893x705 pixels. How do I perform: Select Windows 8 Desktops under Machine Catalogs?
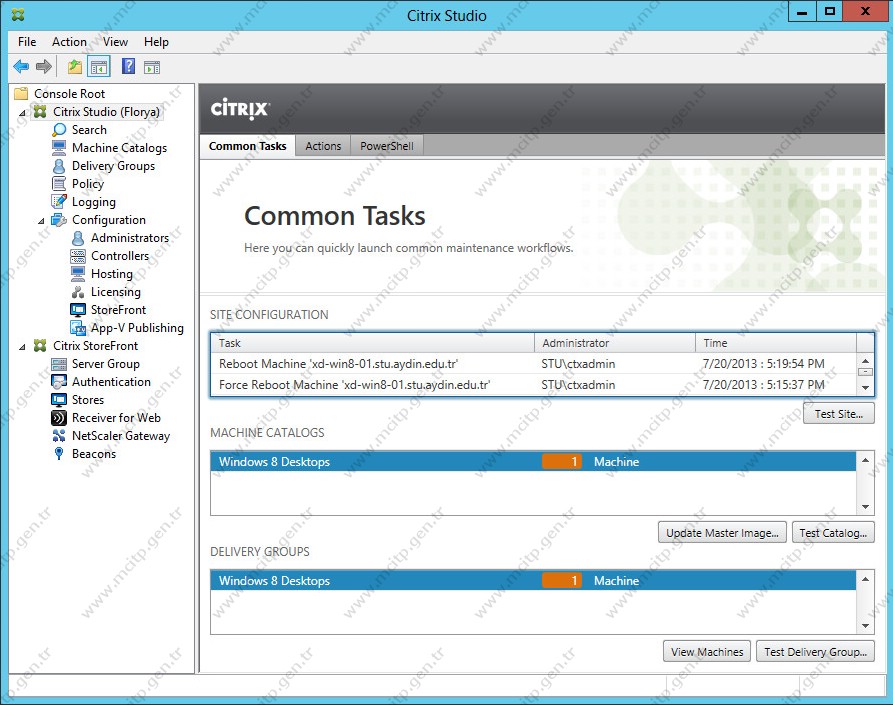(x=534, y=462)
